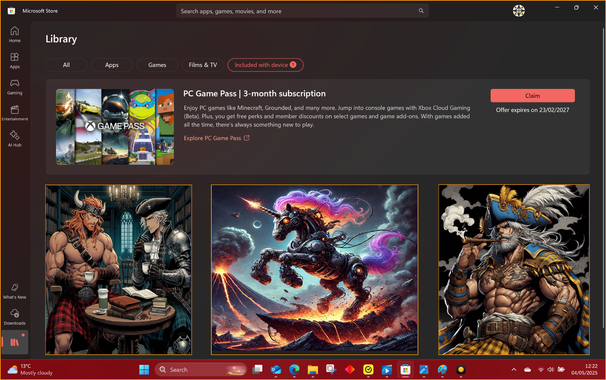606x380 pixels.
Task: Click the Game Pass promotional image
Action: click(115, 127)
